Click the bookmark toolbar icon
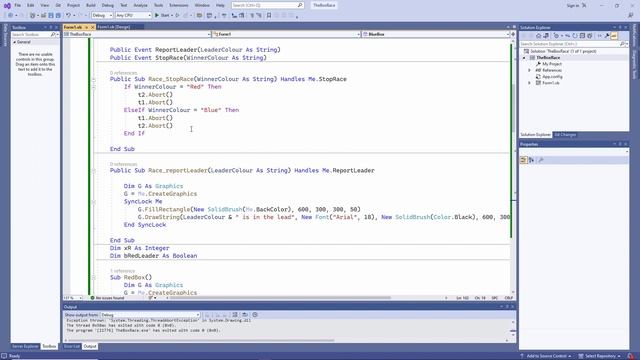Viewport: 640px width, 360px height. (x=269, y=16)
